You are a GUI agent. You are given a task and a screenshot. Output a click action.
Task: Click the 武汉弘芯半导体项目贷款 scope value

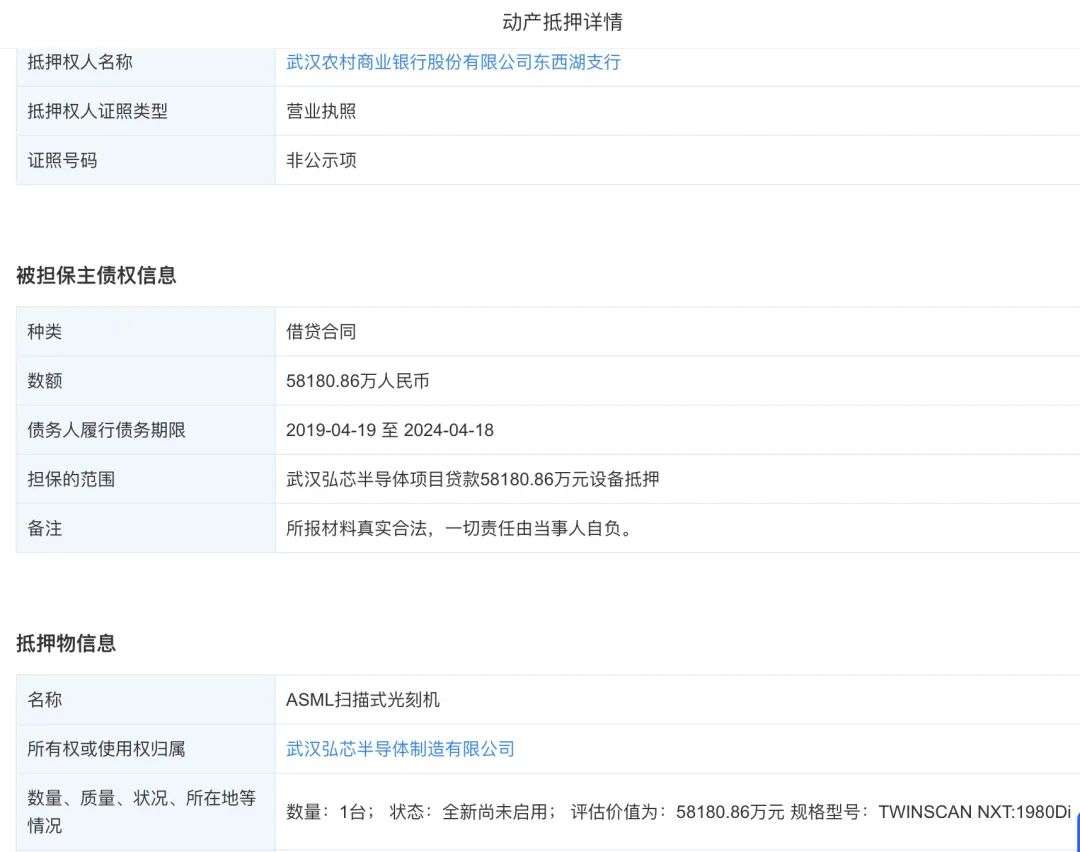[472, 479]
